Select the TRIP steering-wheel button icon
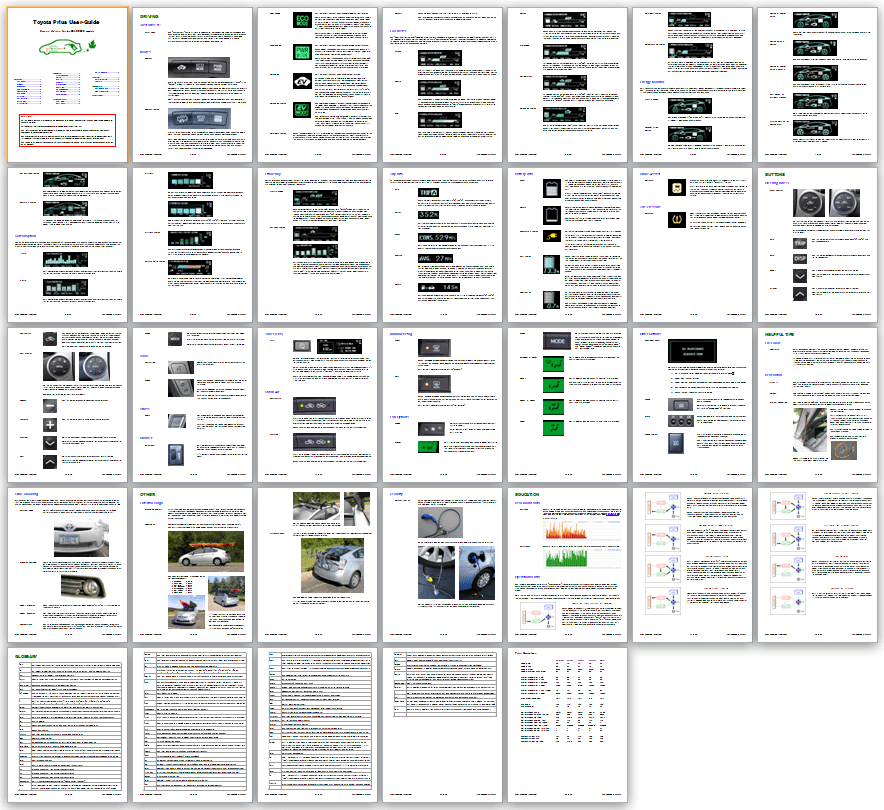Image resolution: width=884 pixels, height=810 pixels. point(800,243)
